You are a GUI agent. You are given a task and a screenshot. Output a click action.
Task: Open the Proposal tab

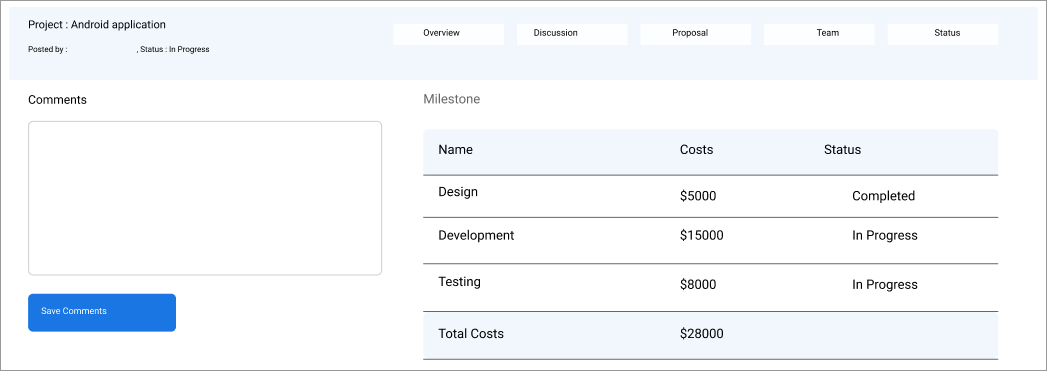tap(695, 34)
